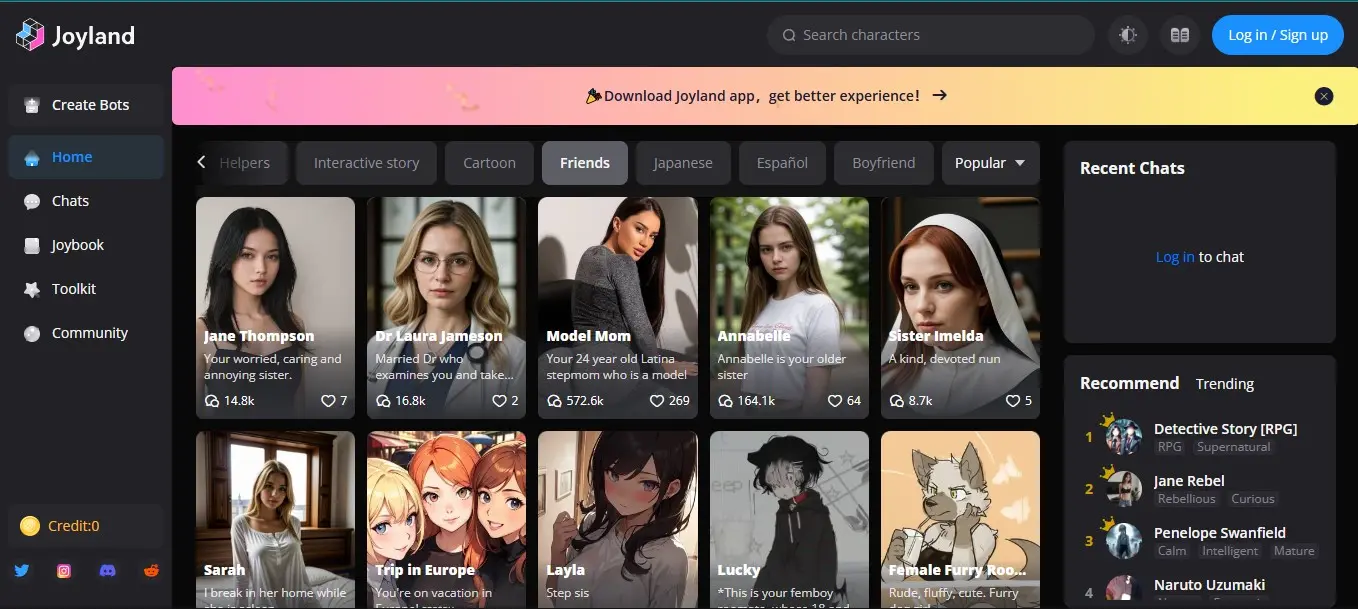The width and height of the screenshot is (1358, 609).
Task: Select the Cartoon category tab
Action: [489, 163]
